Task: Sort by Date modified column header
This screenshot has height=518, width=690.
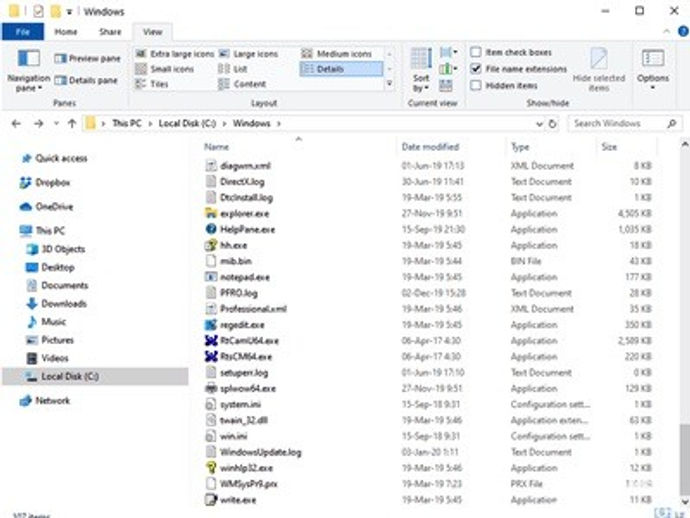Action: [x=430, y=147]
